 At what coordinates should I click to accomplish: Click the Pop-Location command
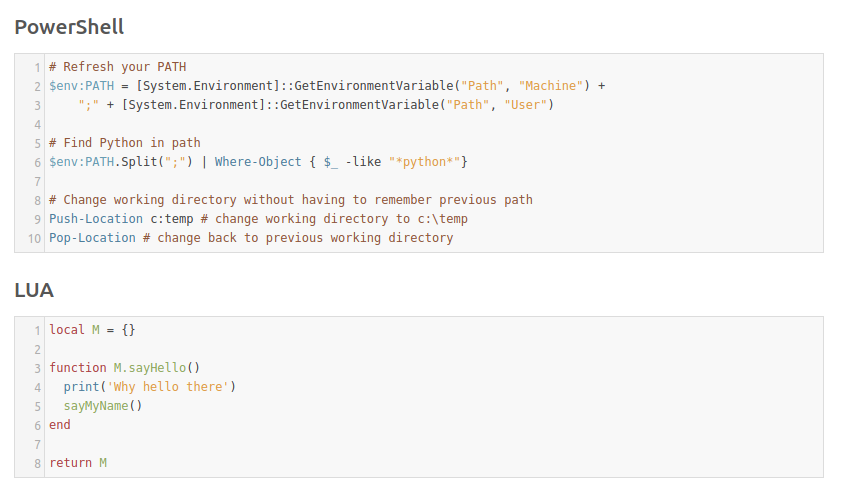(x=92, y=238)
